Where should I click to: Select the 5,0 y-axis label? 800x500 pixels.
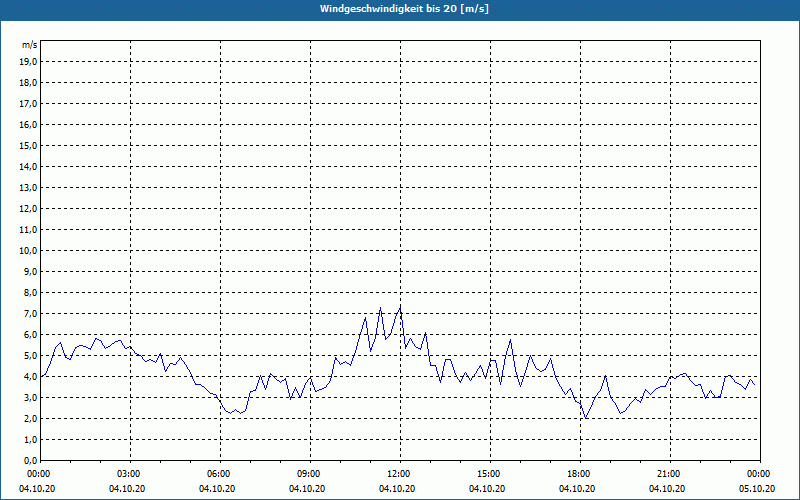click(x=30, y=355)
